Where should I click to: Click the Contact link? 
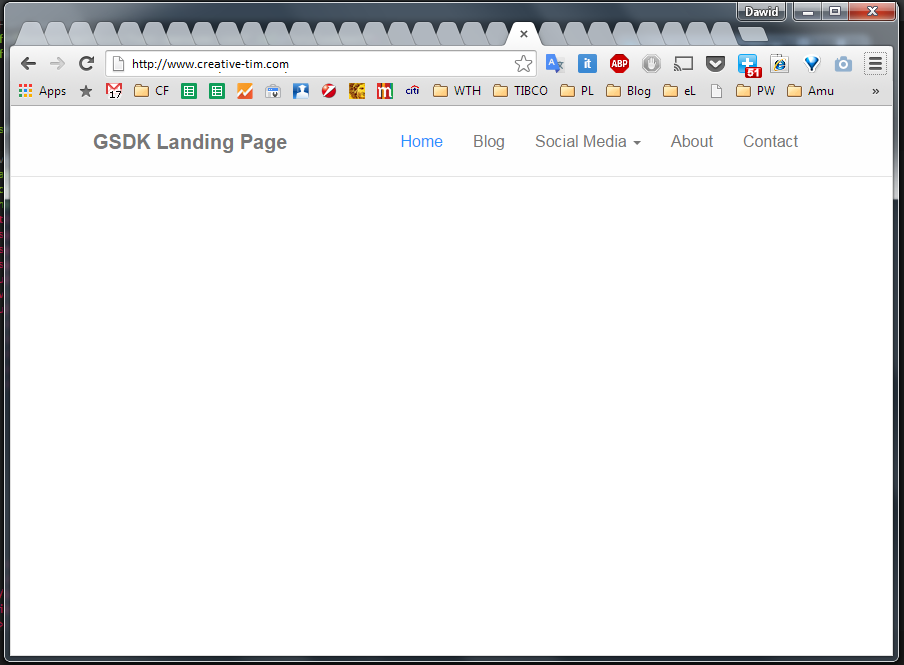(x=770, y=142)
